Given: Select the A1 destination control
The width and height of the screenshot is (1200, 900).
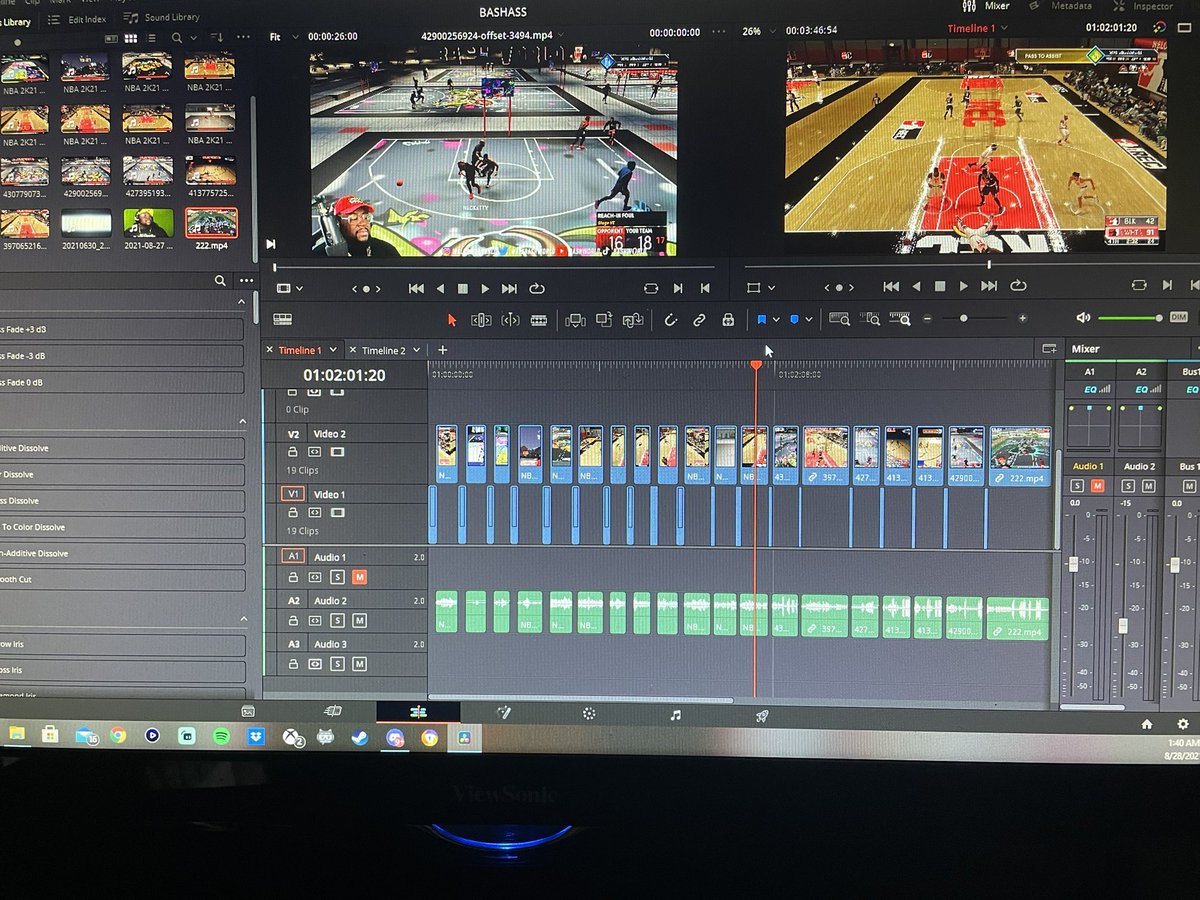Looking at the screenshot, I should click(x=293, y=556).
